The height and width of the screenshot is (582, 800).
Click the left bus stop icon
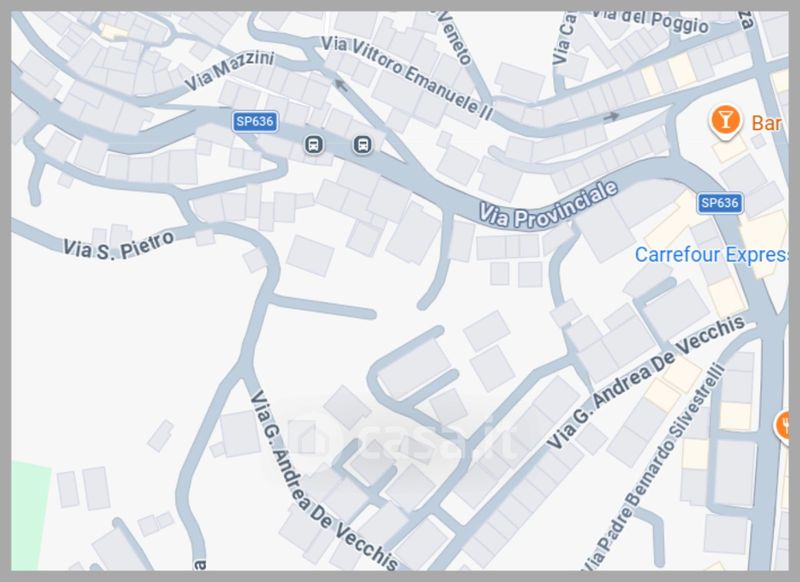tap(314, 145)
